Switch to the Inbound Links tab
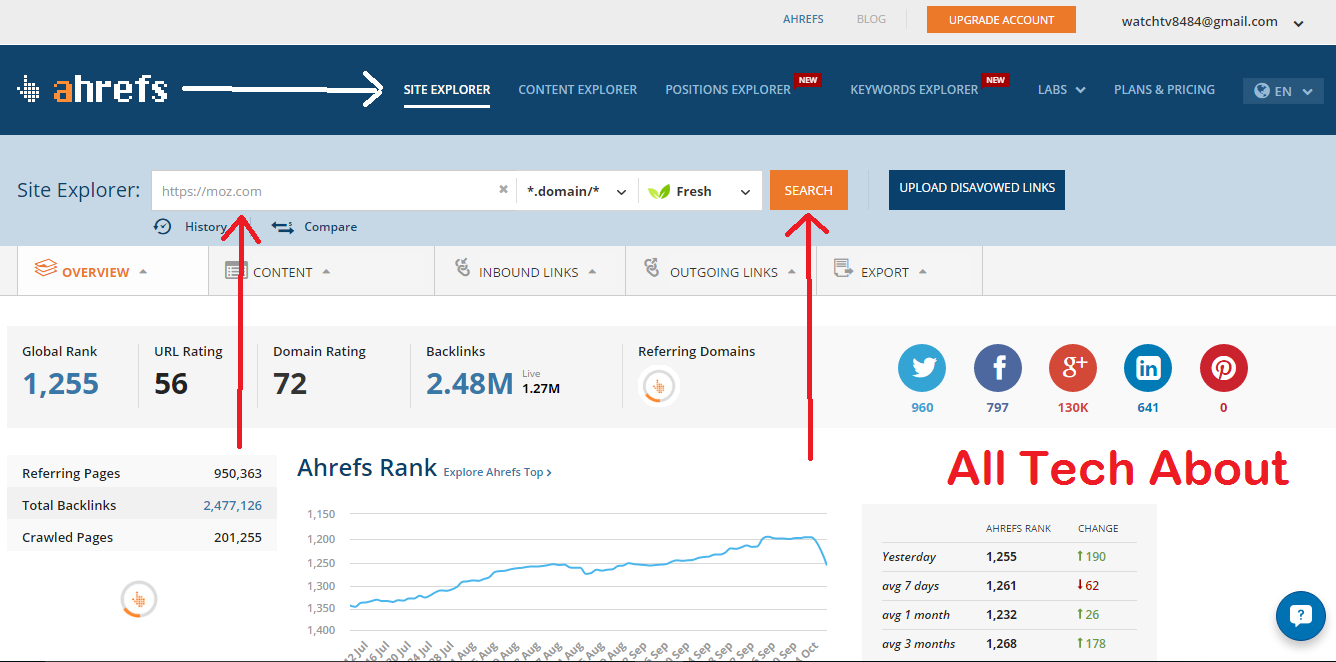 click(530, 271)
